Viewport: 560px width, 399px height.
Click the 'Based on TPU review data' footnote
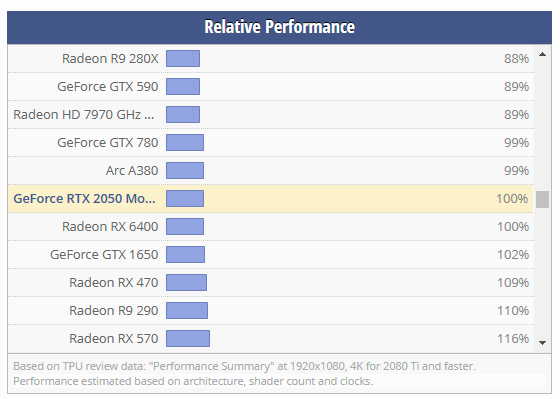244,366
